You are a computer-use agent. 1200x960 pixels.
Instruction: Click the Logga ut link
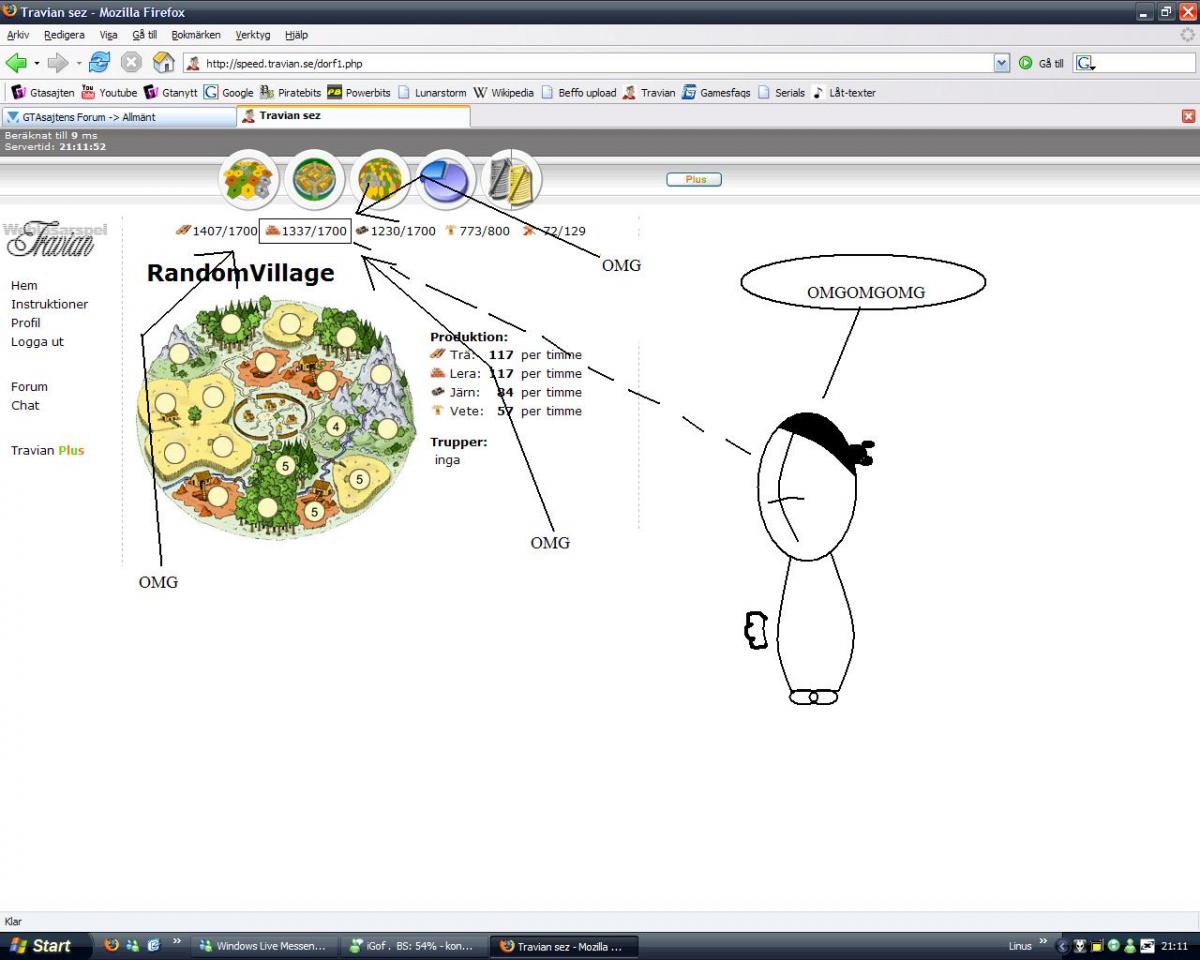[x=37, y=342]
